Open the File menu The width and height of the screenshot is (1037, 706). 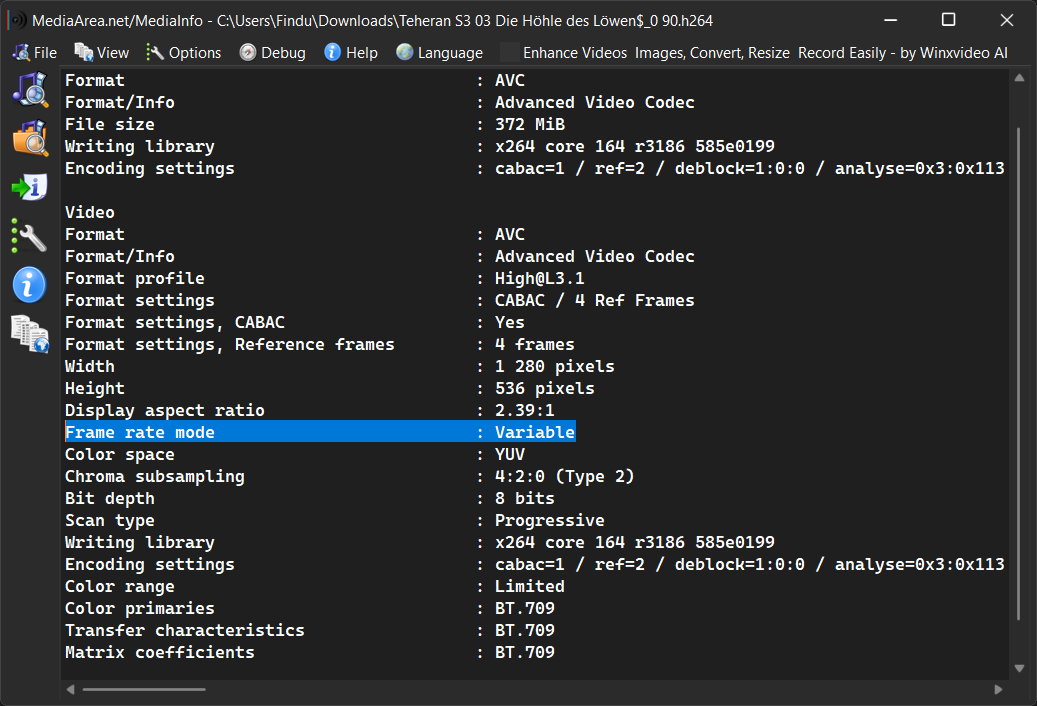tap(36, 53)
